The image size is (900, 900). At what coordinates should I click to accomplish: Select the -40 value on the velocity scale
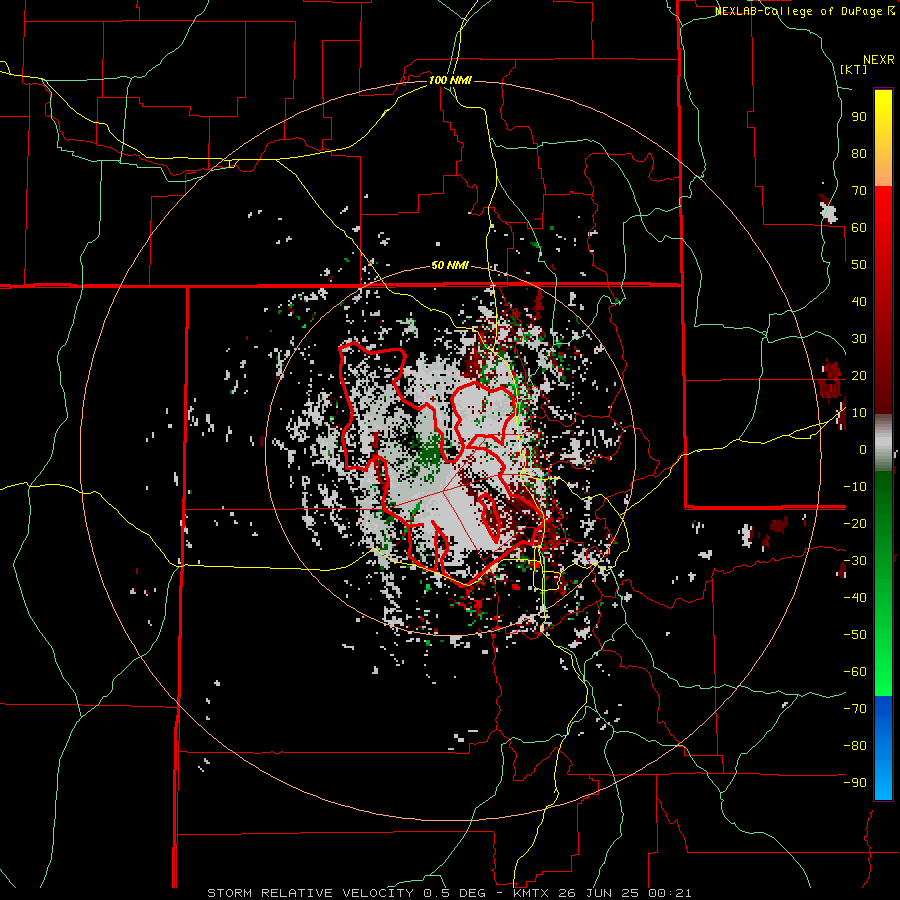coord(855,598)
